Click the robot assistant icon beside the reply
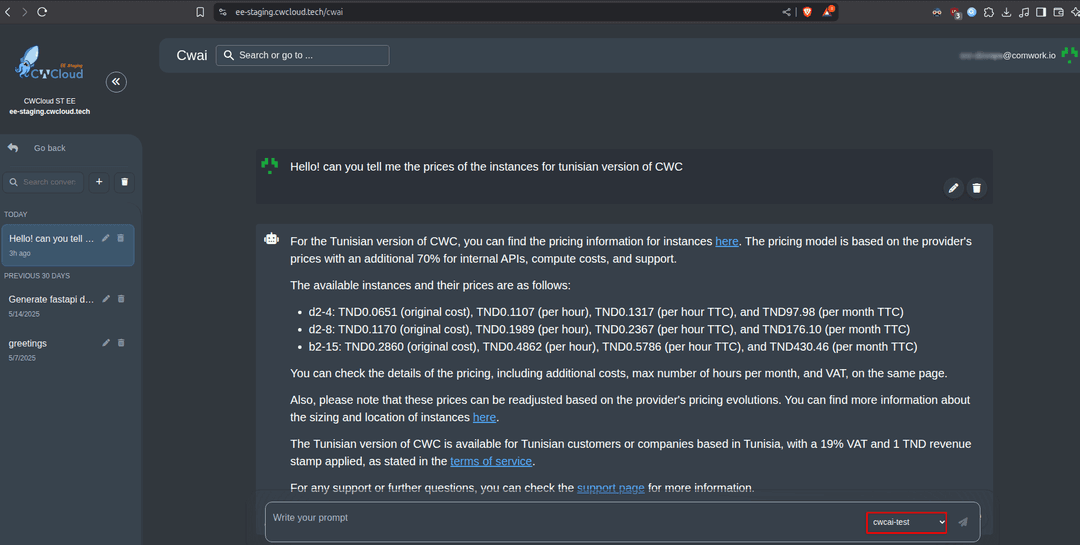 coord(271,239)
